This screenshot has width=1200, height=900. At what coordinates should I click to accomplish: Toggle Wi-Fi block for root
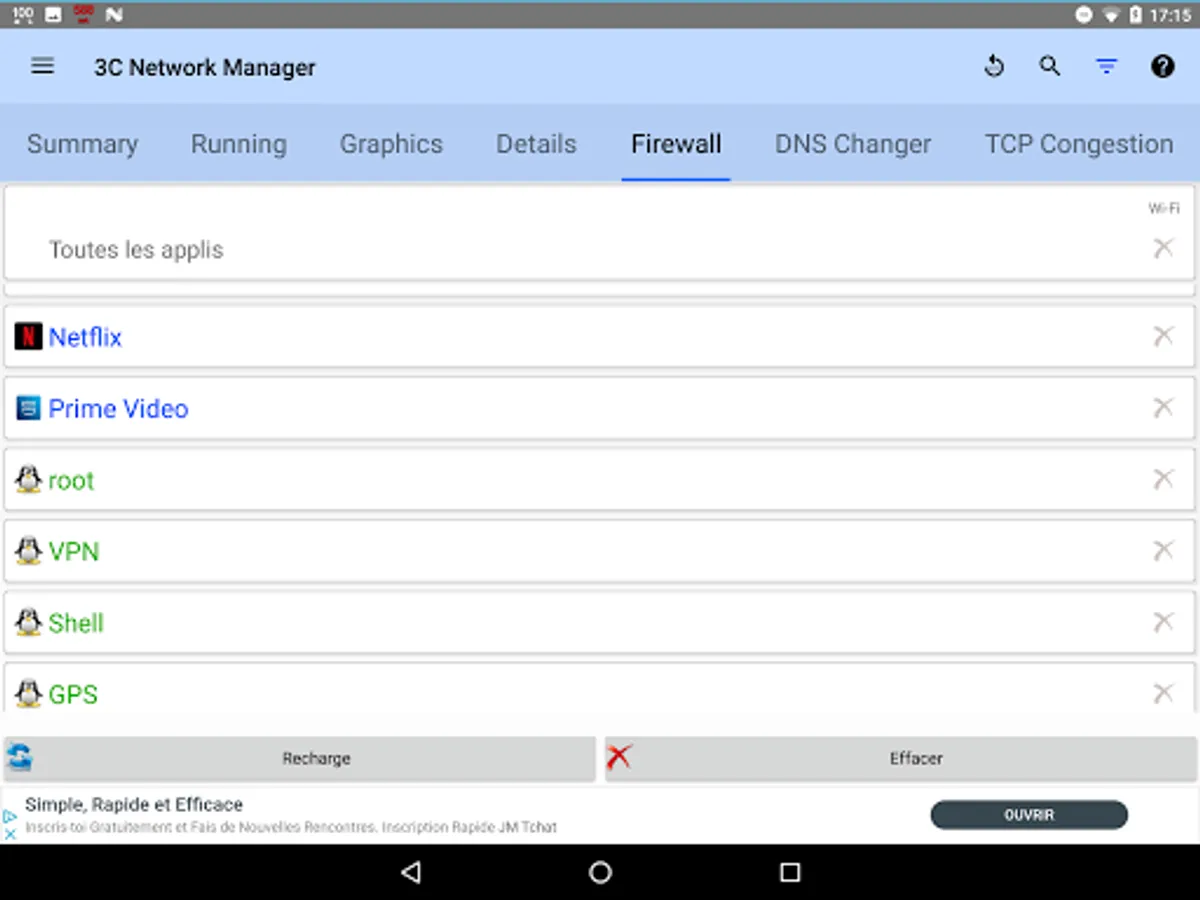coord(1163,479)
